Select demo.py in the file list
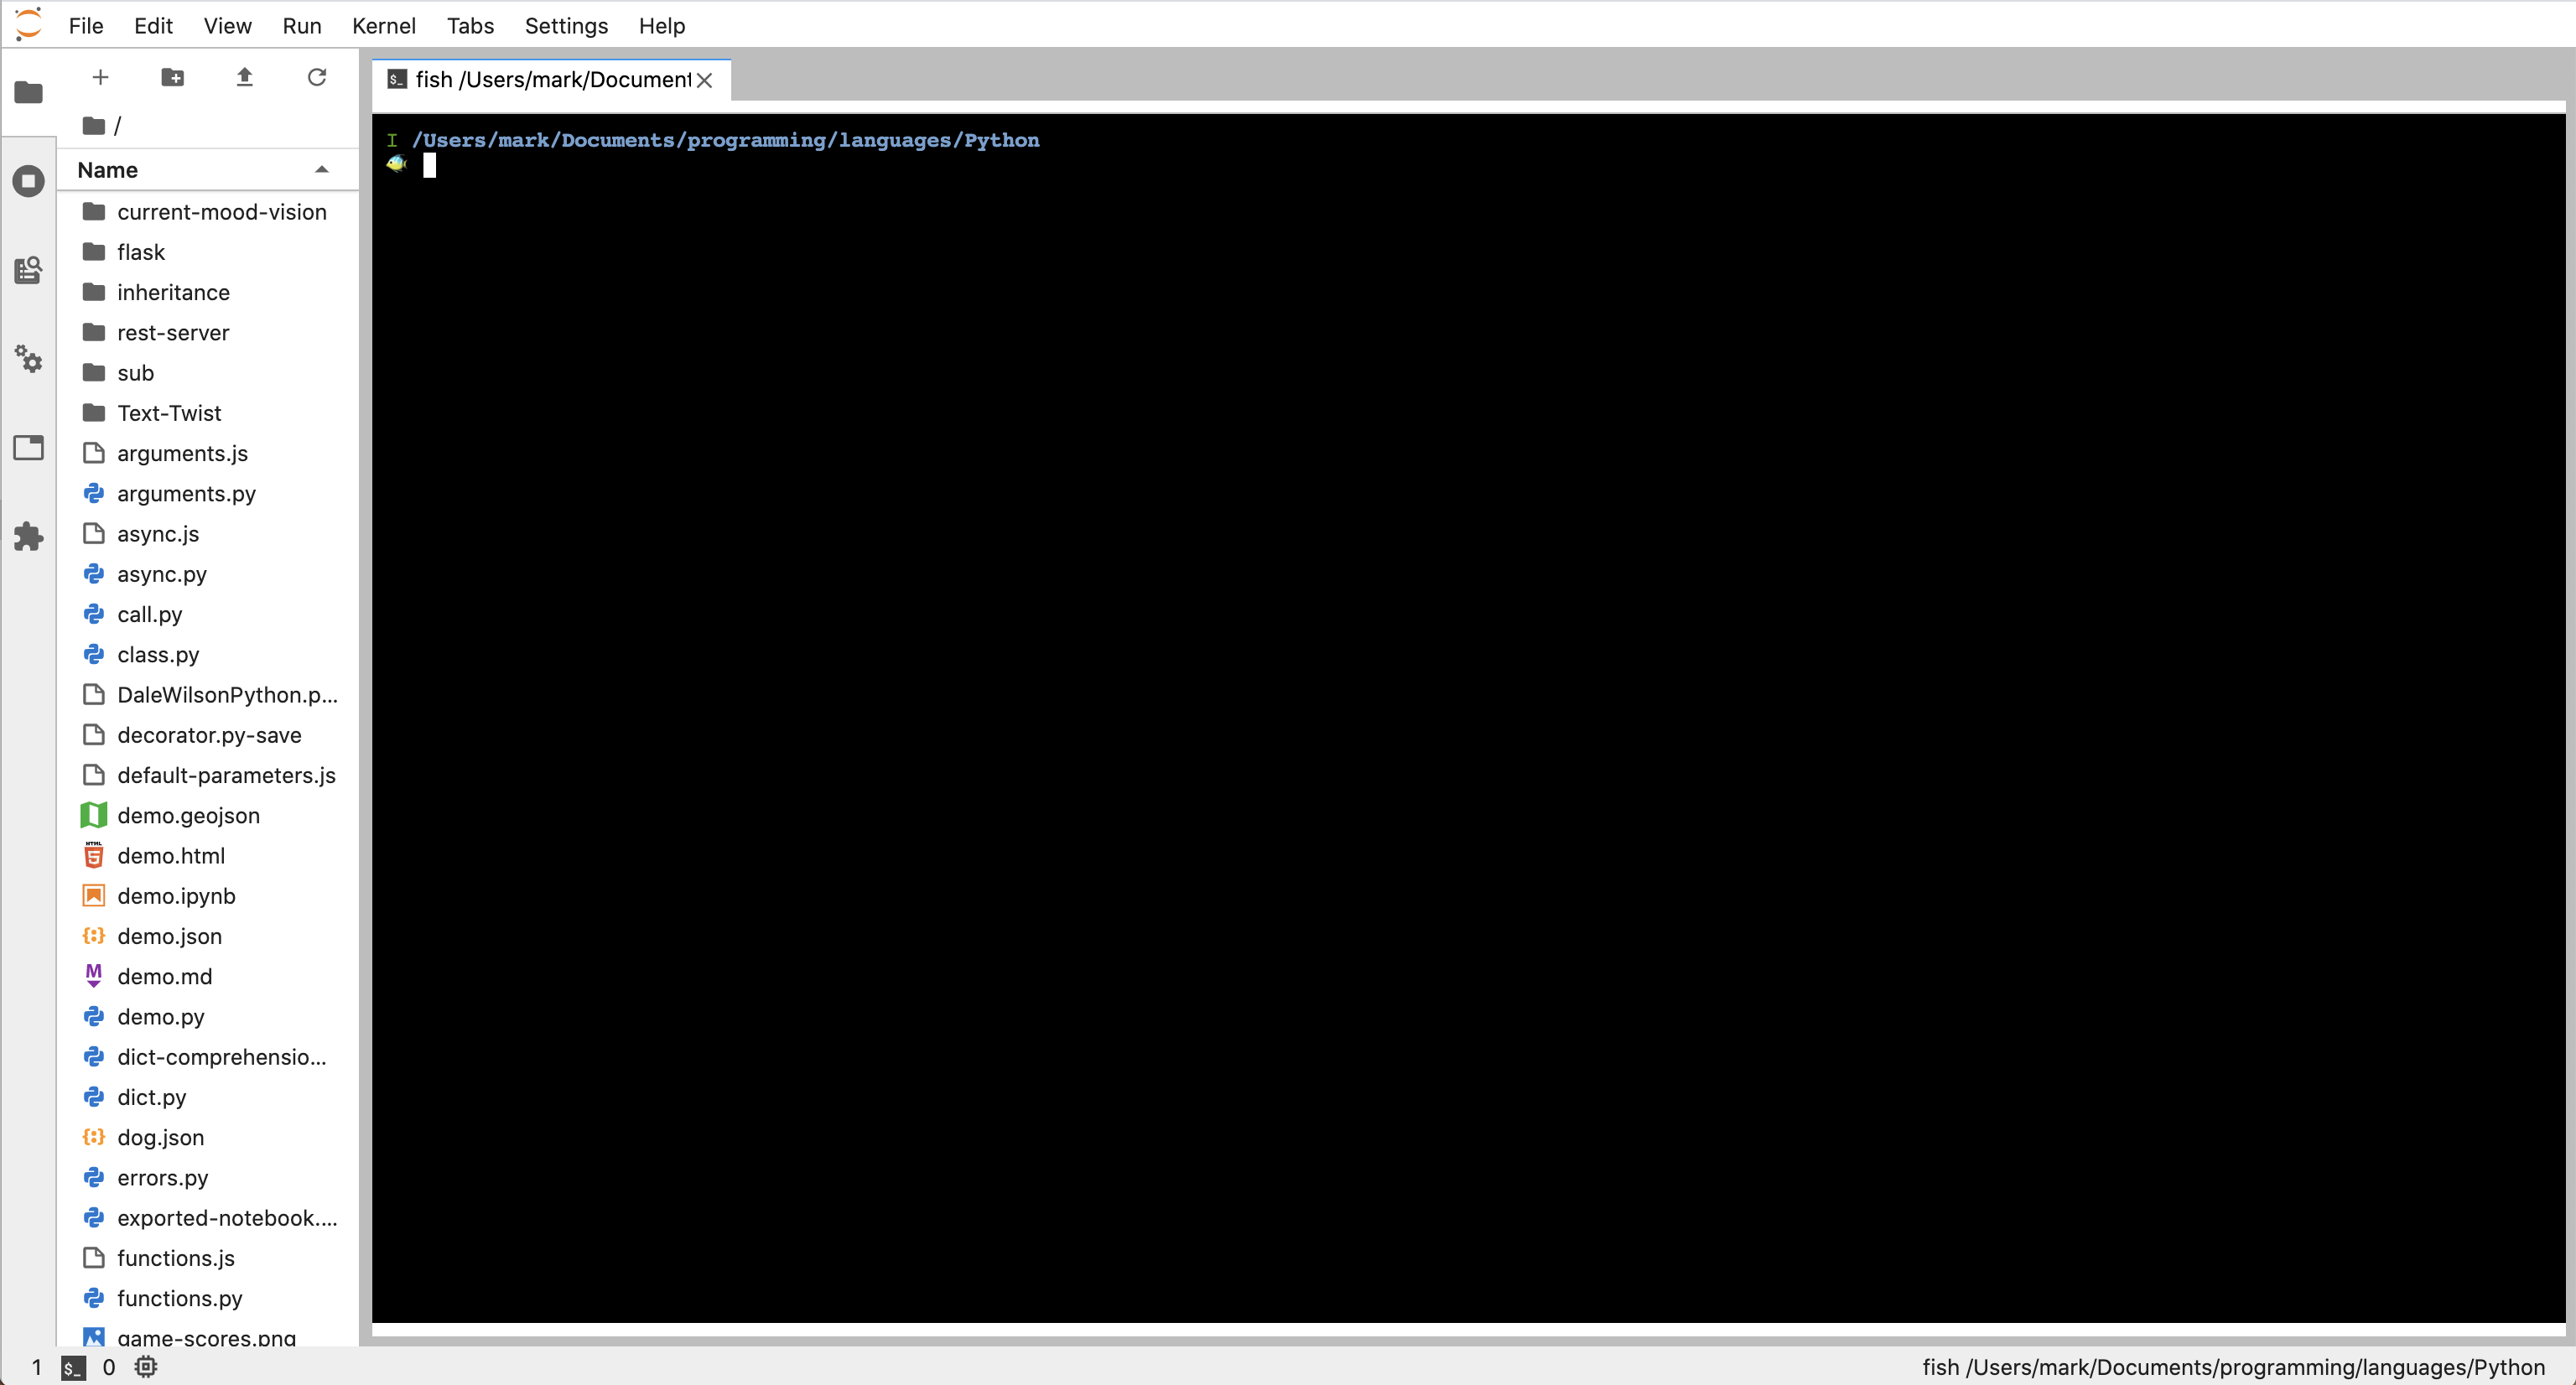This screenshot has height=1385, width=2576. pos(160,1015)
